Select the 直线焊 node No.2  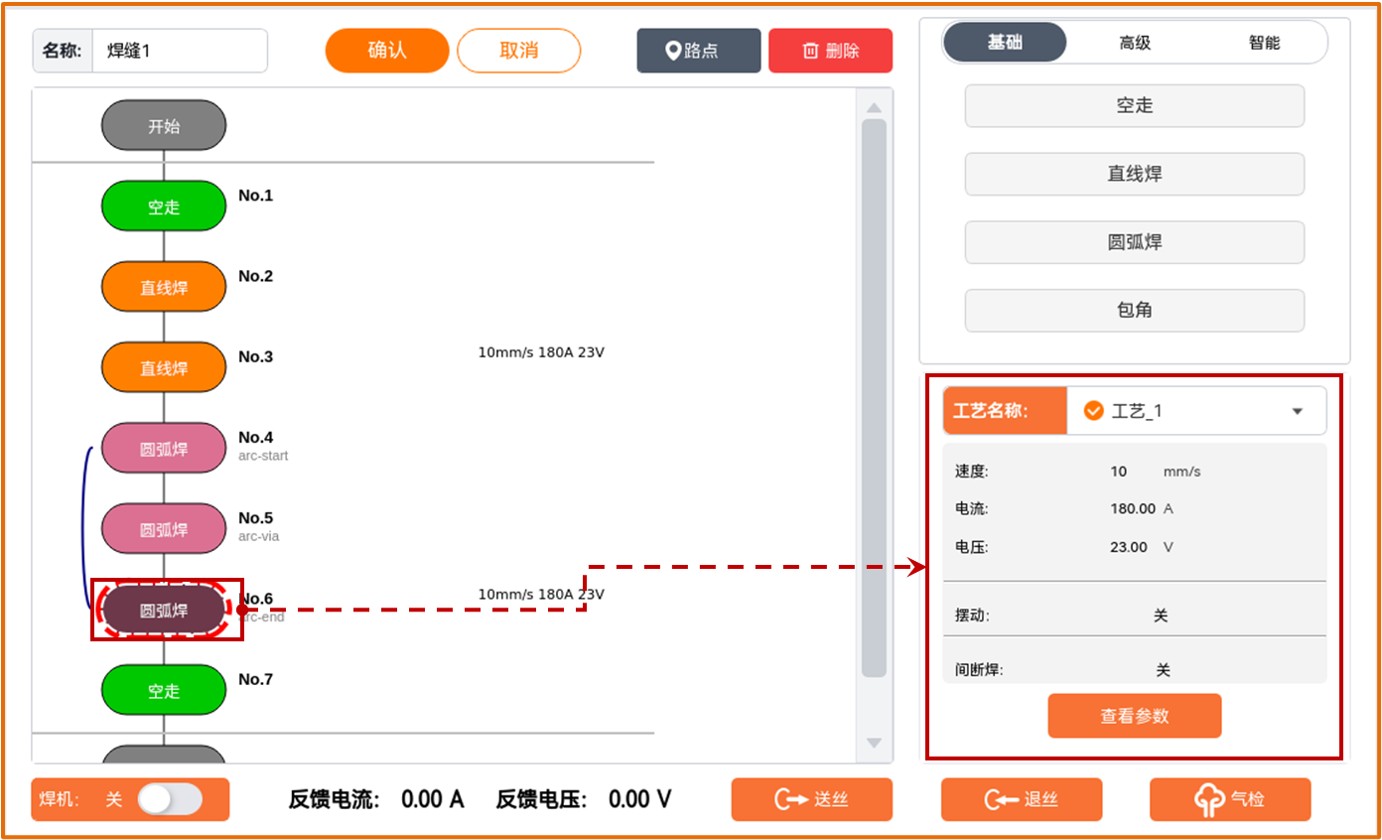164,287
